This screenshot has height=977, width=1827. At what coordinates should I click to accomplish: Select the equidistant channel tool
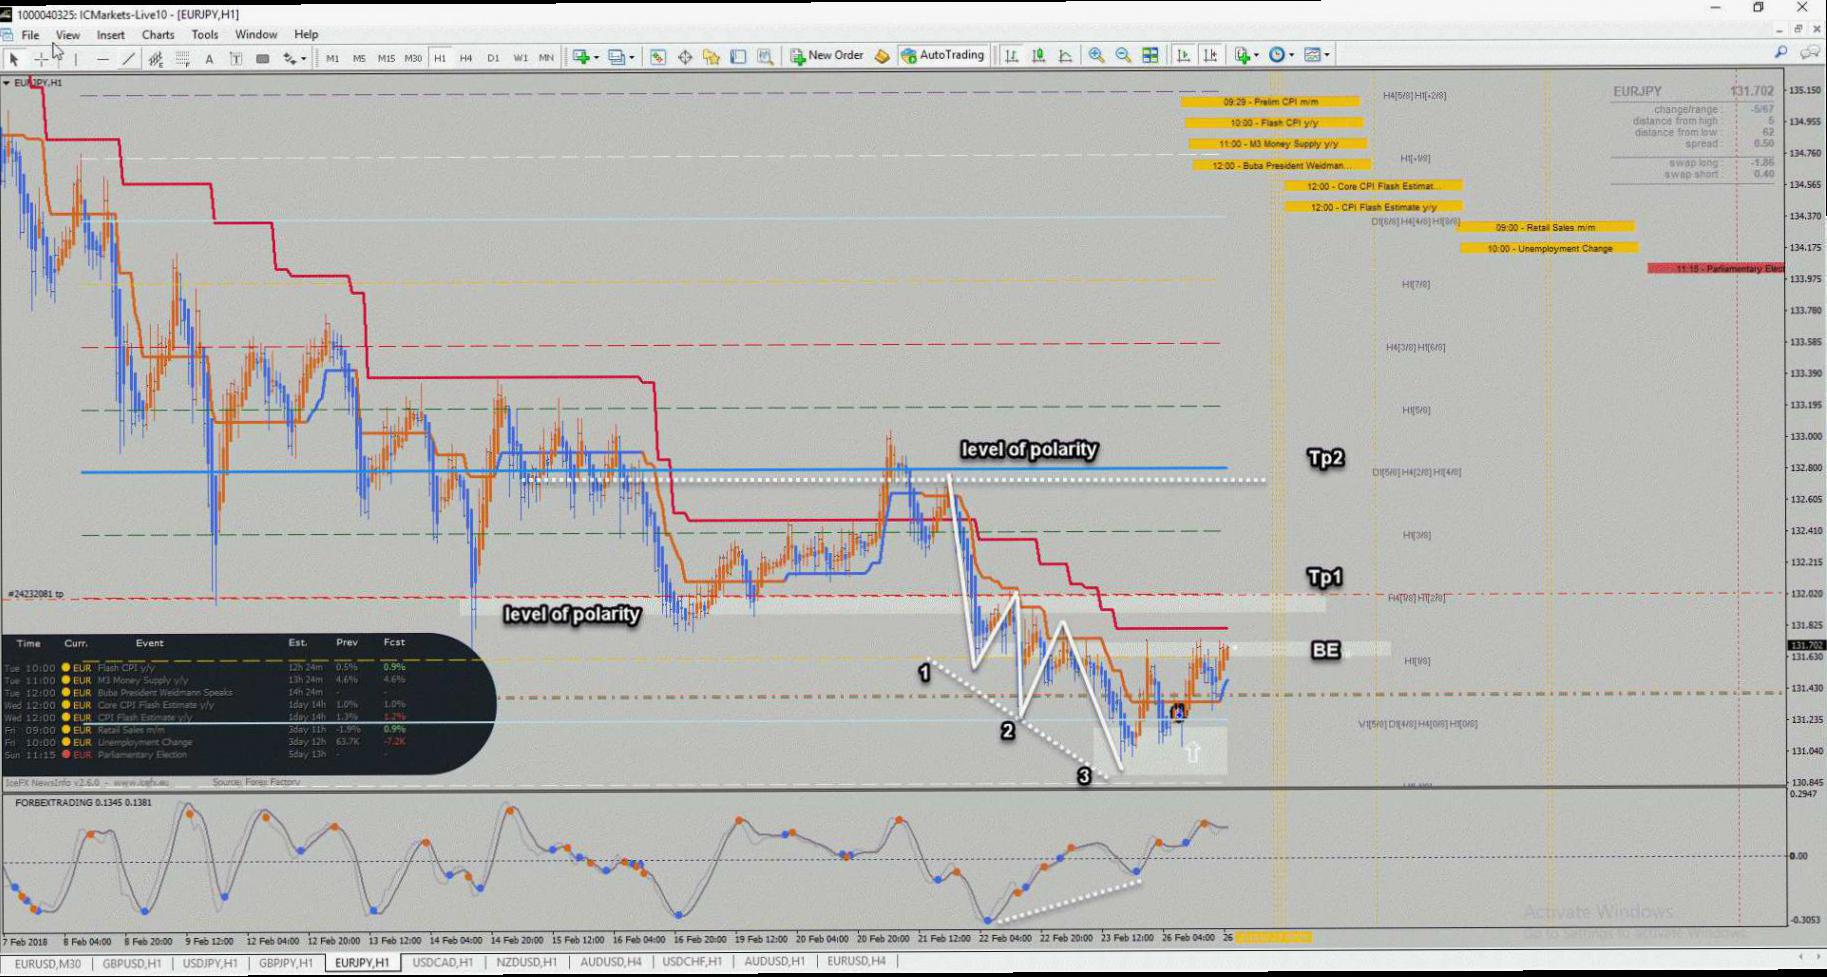pos(156,59)
